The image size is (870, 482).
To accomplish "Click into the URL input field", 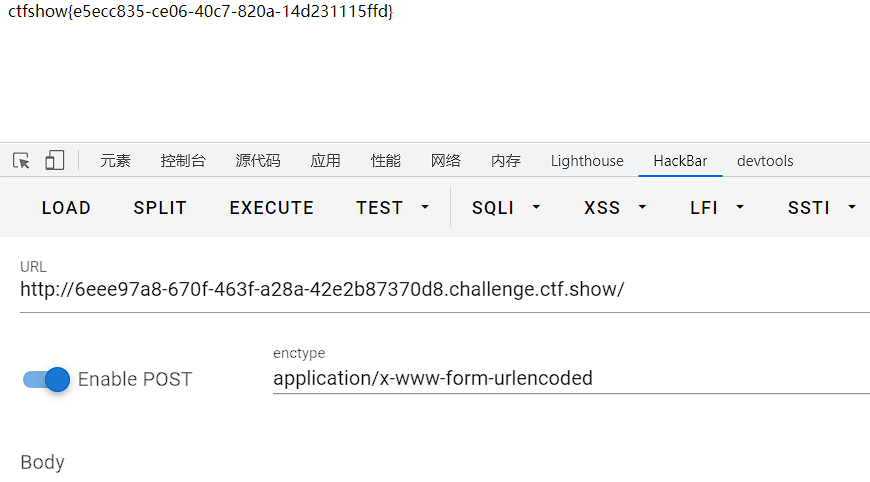I will (x=445, y=290).
